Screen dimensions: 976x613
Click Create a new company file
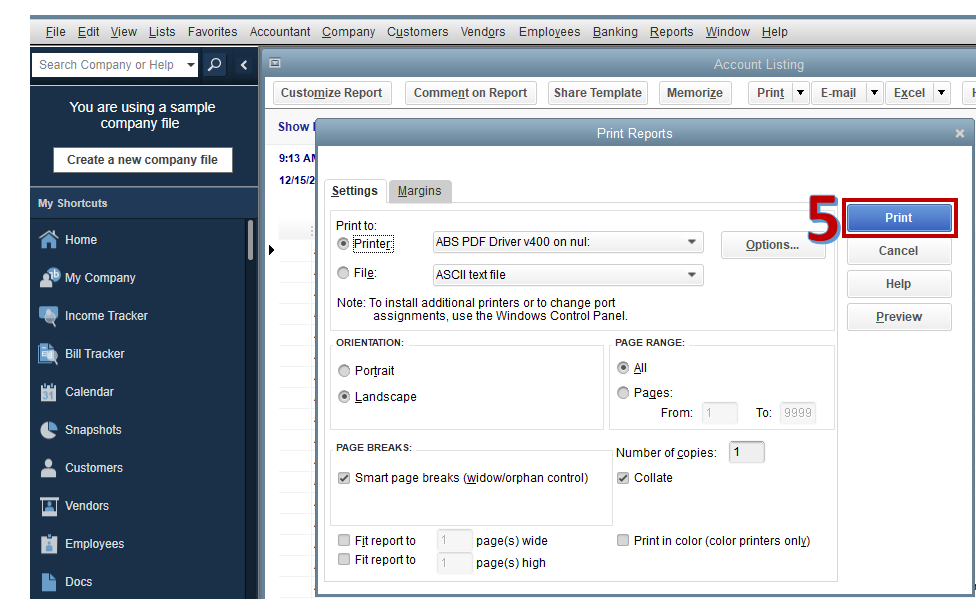click(143, 160)
